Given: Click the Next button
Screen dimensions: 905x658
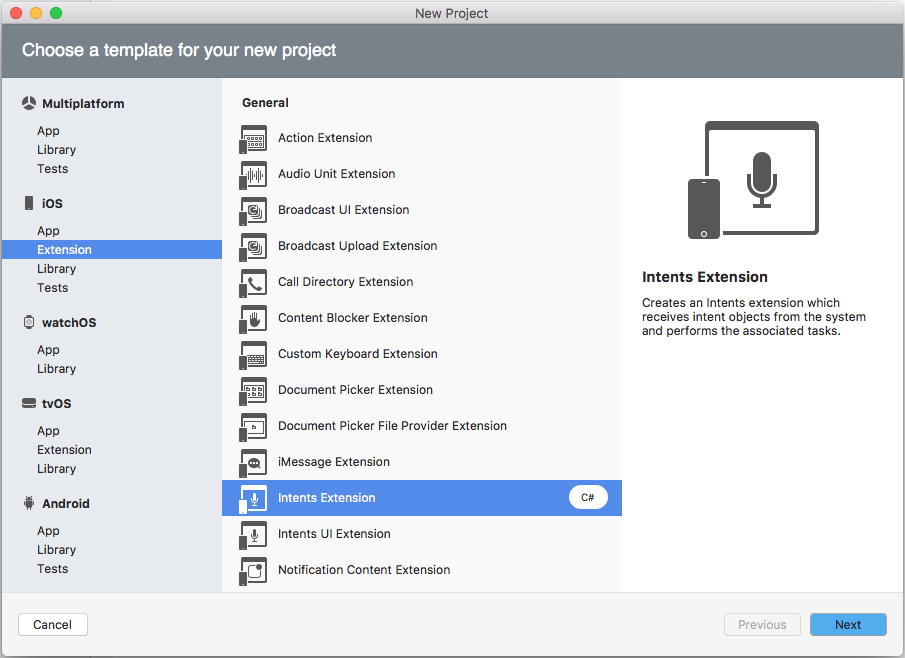Looking at the screenshot, I should [x=847, y=625].
